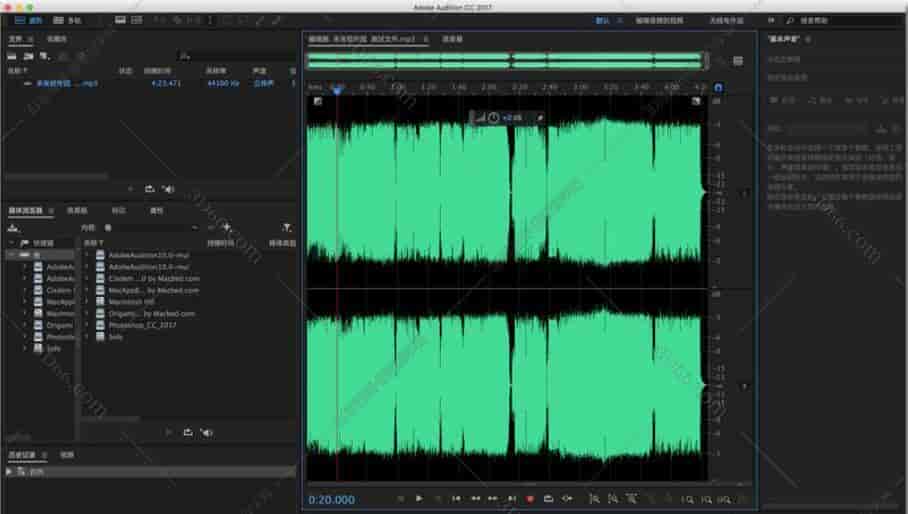Toggle auto-play in Files panel
908x514 pixels.
[168, 188]
